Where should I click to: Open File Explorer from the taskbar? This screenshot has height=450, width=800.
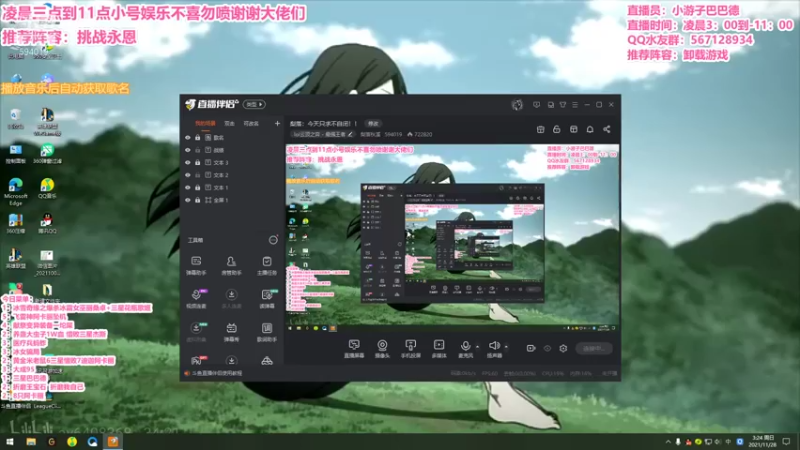coord(31,442)
